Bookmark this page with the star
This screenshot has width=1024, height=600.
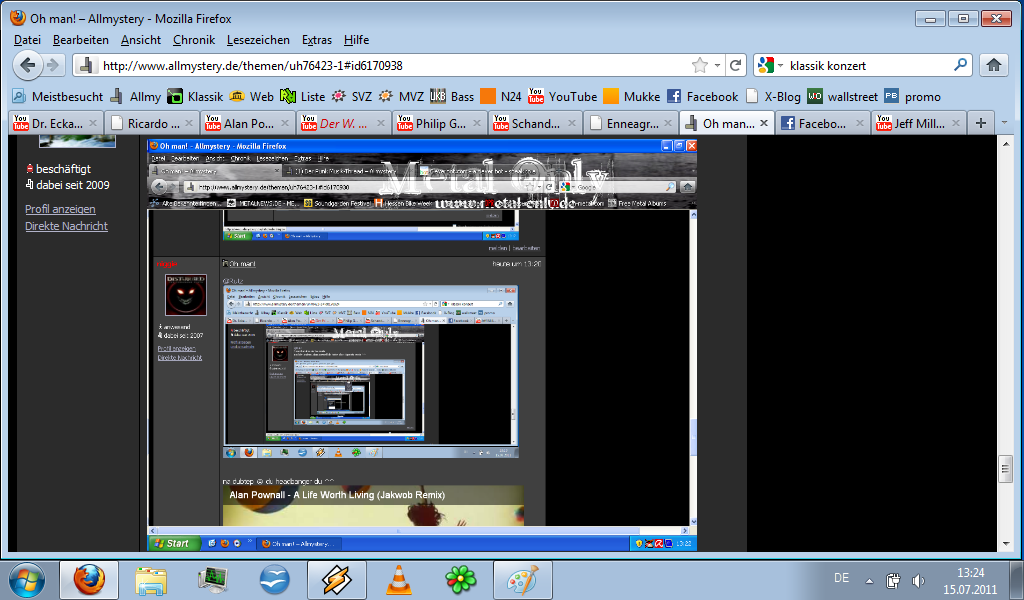tap(699, 65)
